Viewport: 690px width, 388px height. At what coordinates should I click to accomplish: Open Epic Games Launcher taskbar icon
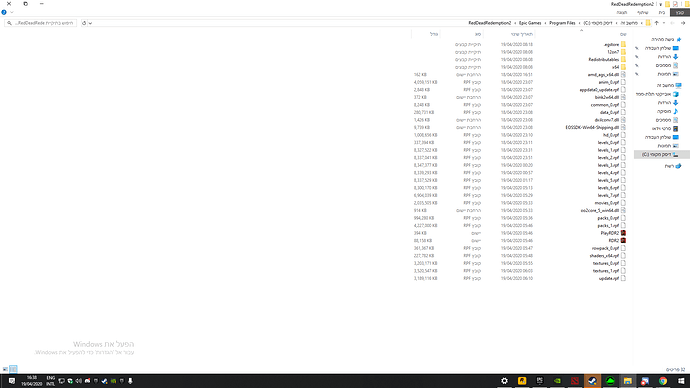(540, 381)
